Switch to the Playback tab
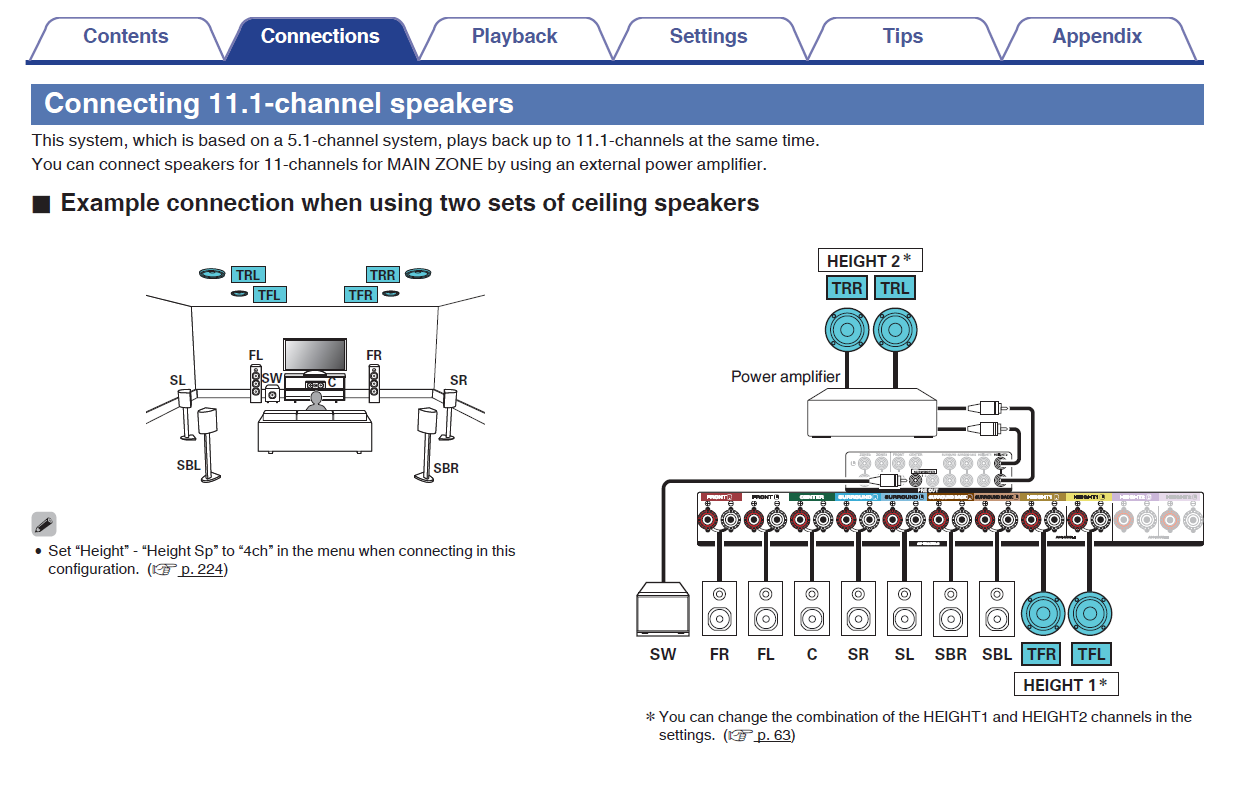Screen dimensions: 1233x806 (x=514, y=37)
